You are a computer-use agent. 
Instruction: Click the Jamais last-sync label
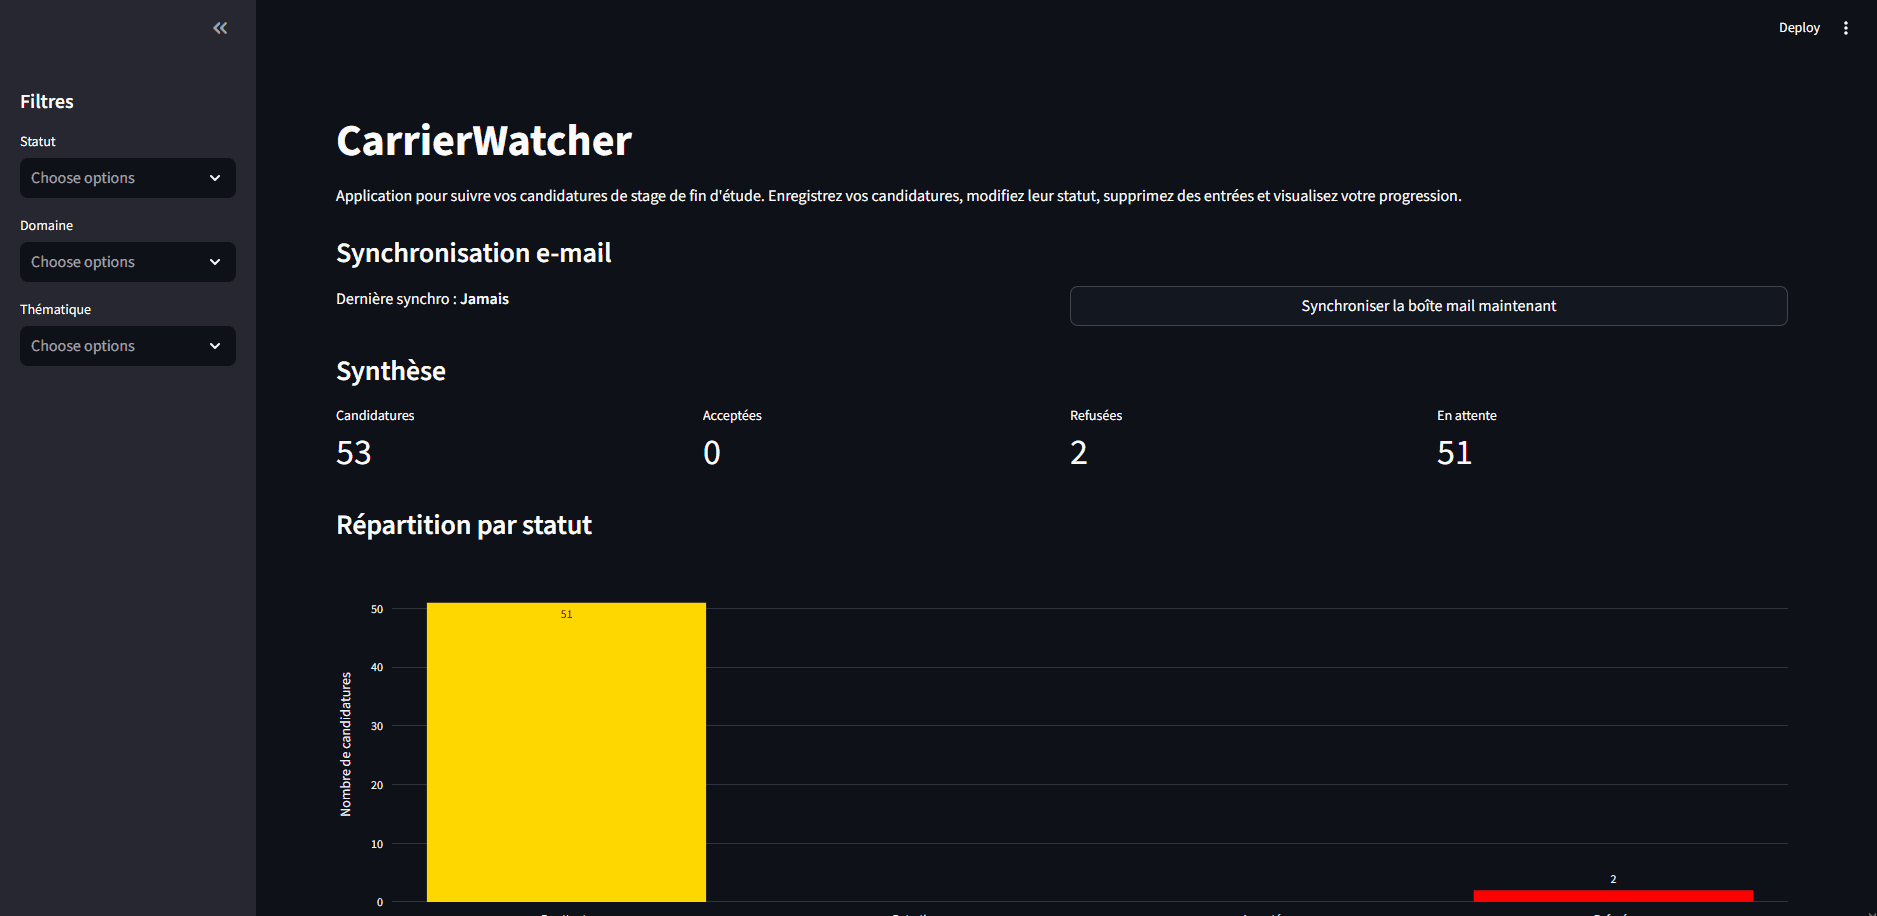(484, 298)
